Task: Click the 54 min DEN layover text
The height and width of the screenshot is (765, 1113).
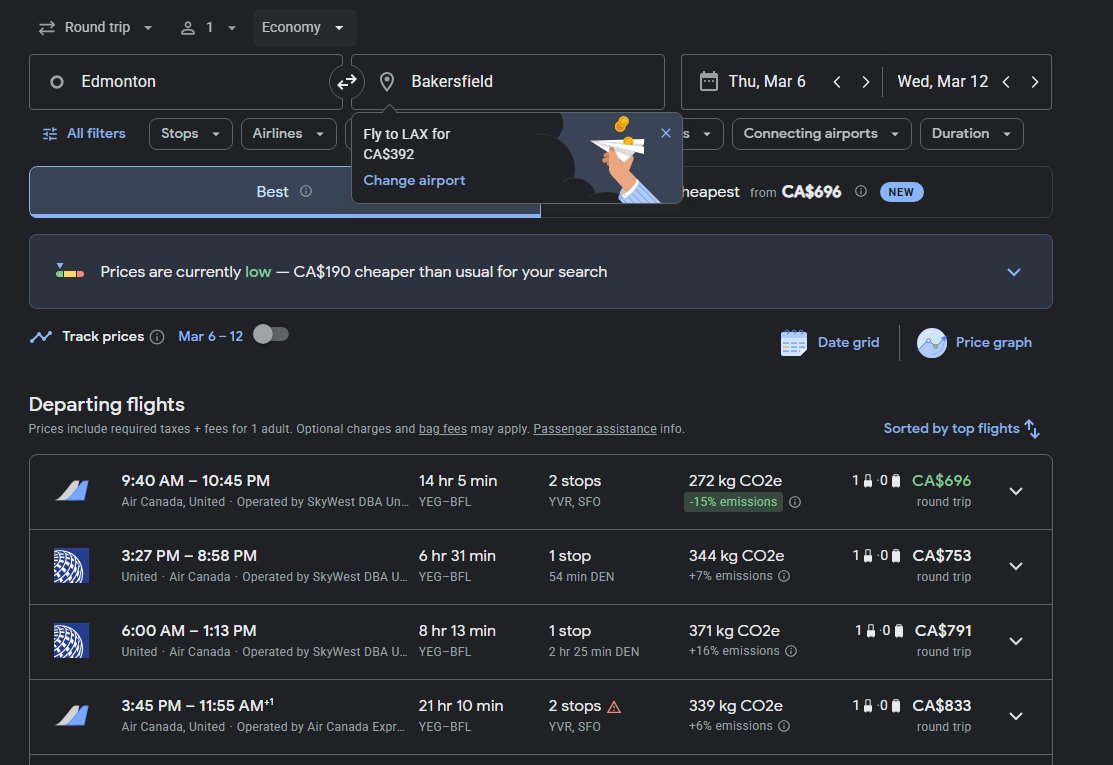Action: 581,577
